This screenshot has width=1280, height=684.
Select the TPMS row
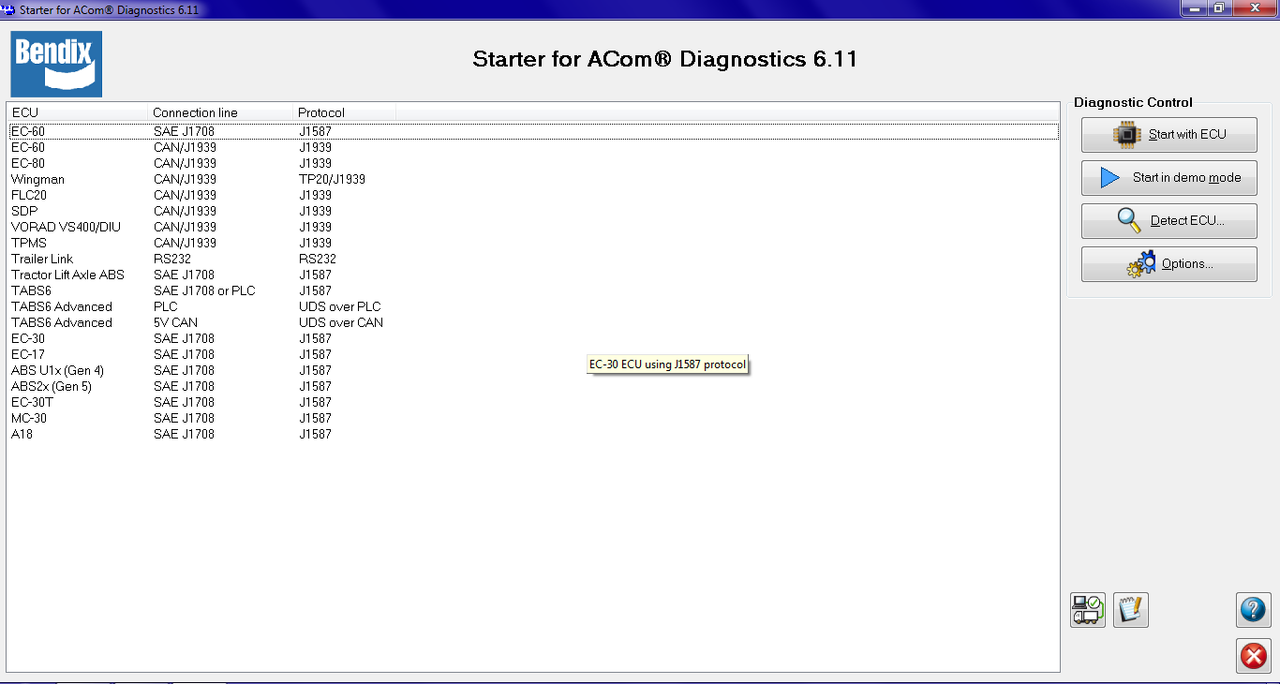pyautogui.click(x=533, y=243)
